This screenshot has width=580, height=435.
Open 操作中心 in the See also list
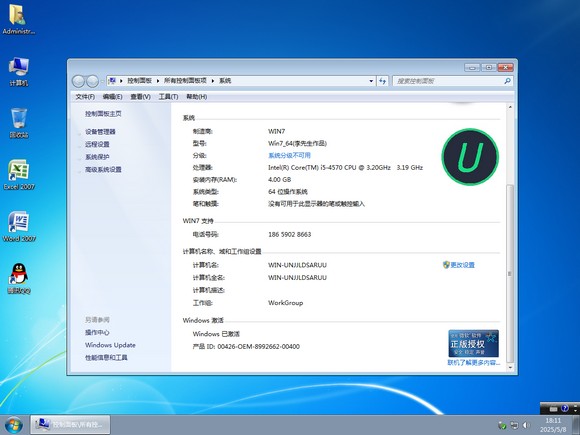click(x=97, y=332)
